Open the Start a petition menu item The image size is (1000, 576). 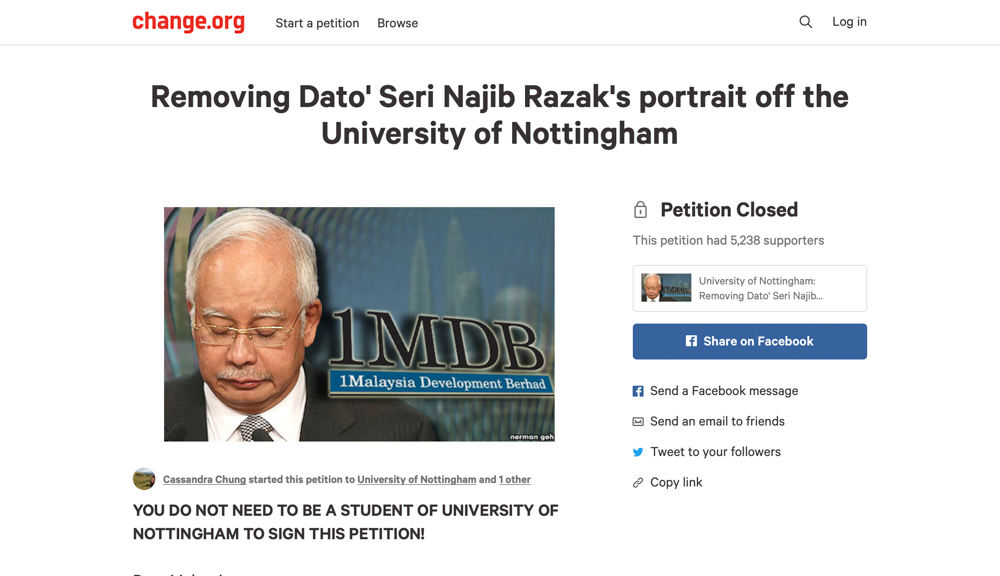(x=317, y=23)
